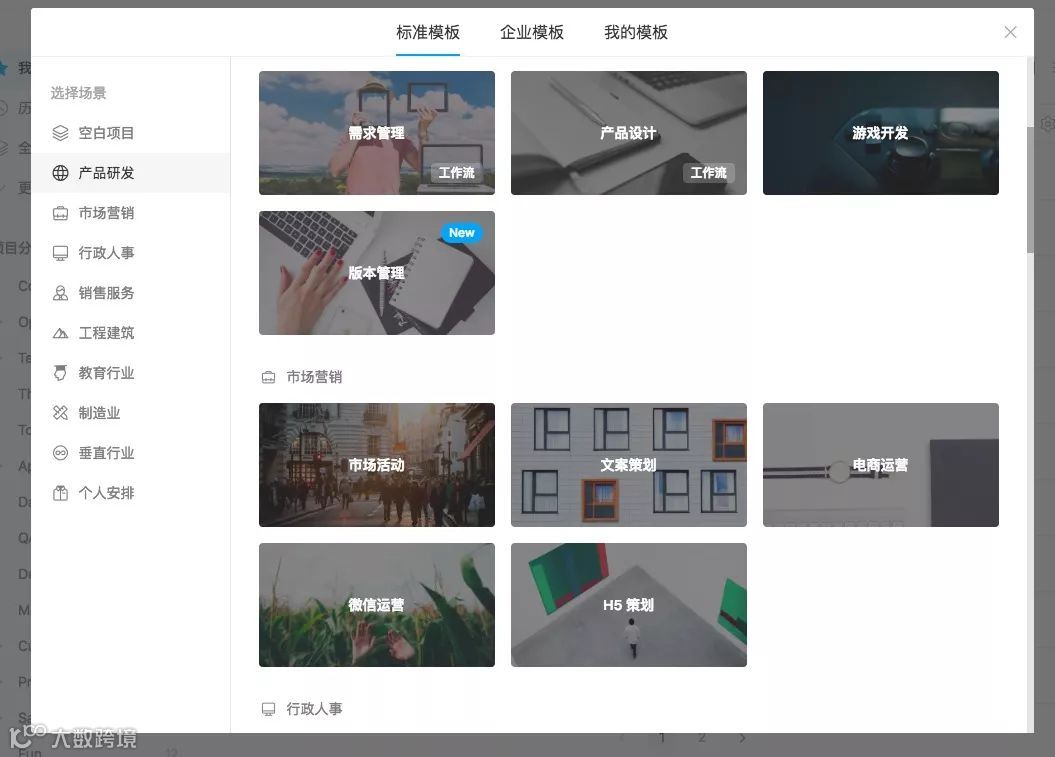The height and width of the screenshot is (757, 1055).
Task: Open the H5 策划 template
Action: tap(628, 604)
